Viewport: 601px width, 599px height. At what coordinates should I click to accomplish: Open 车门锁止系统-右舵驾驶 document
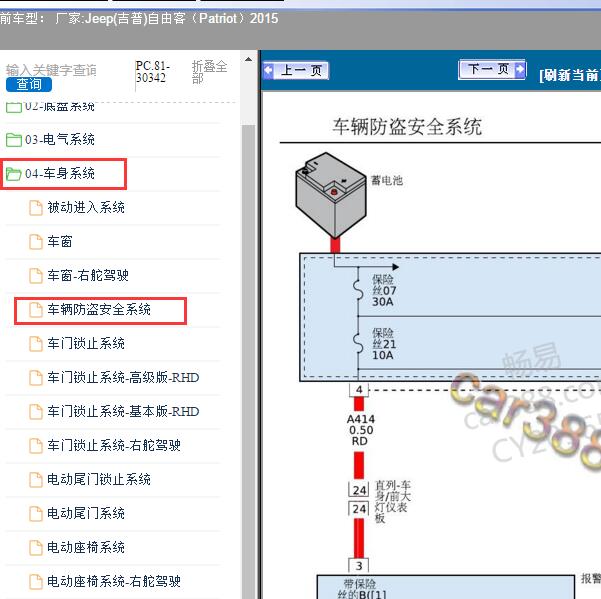coord(114,445)
